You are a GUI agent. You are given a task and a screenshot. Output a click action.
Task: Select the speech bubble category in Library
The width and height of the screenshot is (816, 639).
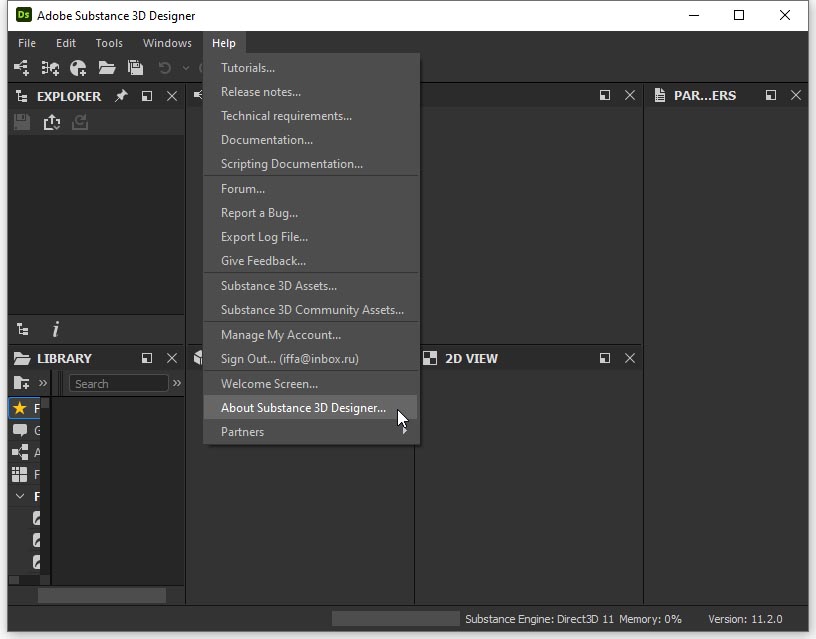coord(20,430)
